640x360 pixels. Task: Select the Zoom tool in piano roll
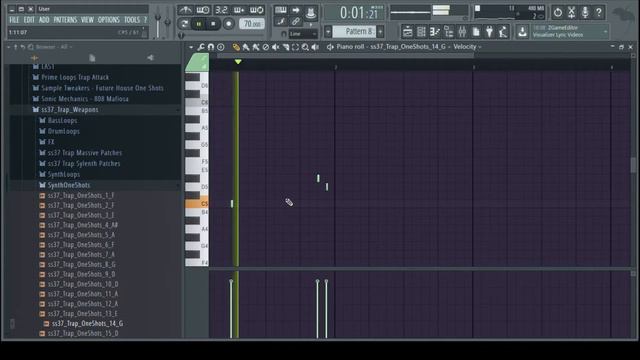[x=305, y=47]
